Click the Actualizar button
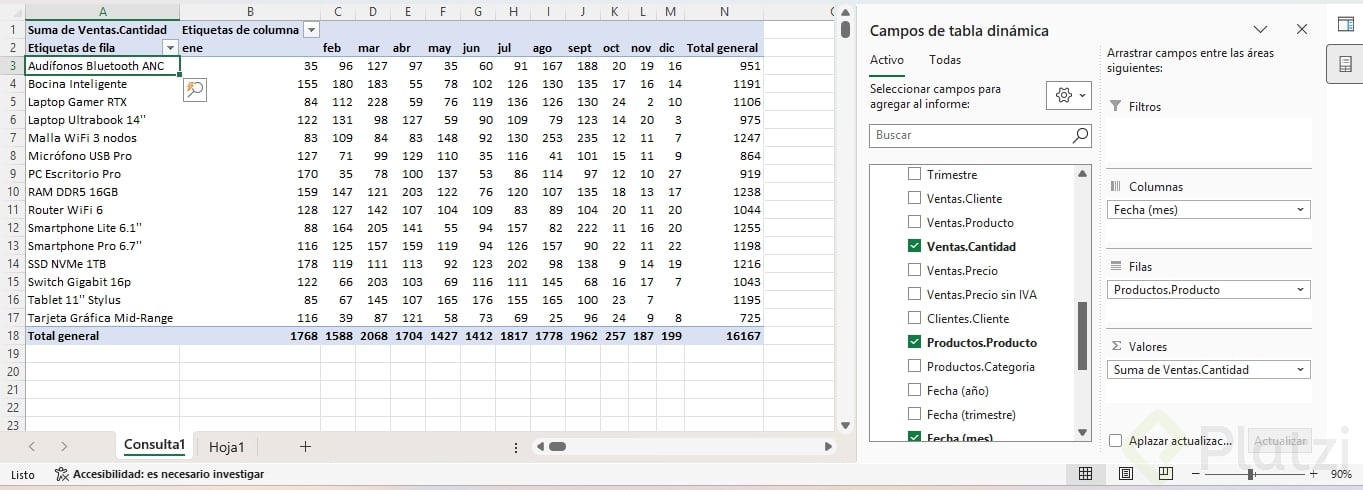 (x=1280, y=441)
